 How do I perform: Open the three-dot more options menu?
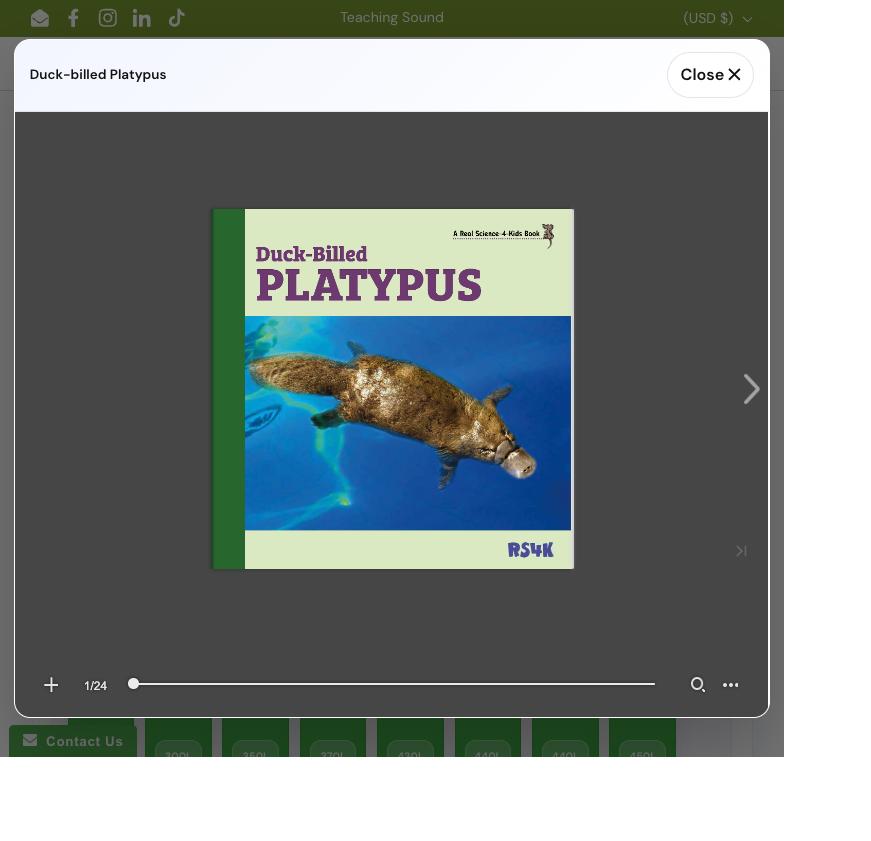click(730, 685)
